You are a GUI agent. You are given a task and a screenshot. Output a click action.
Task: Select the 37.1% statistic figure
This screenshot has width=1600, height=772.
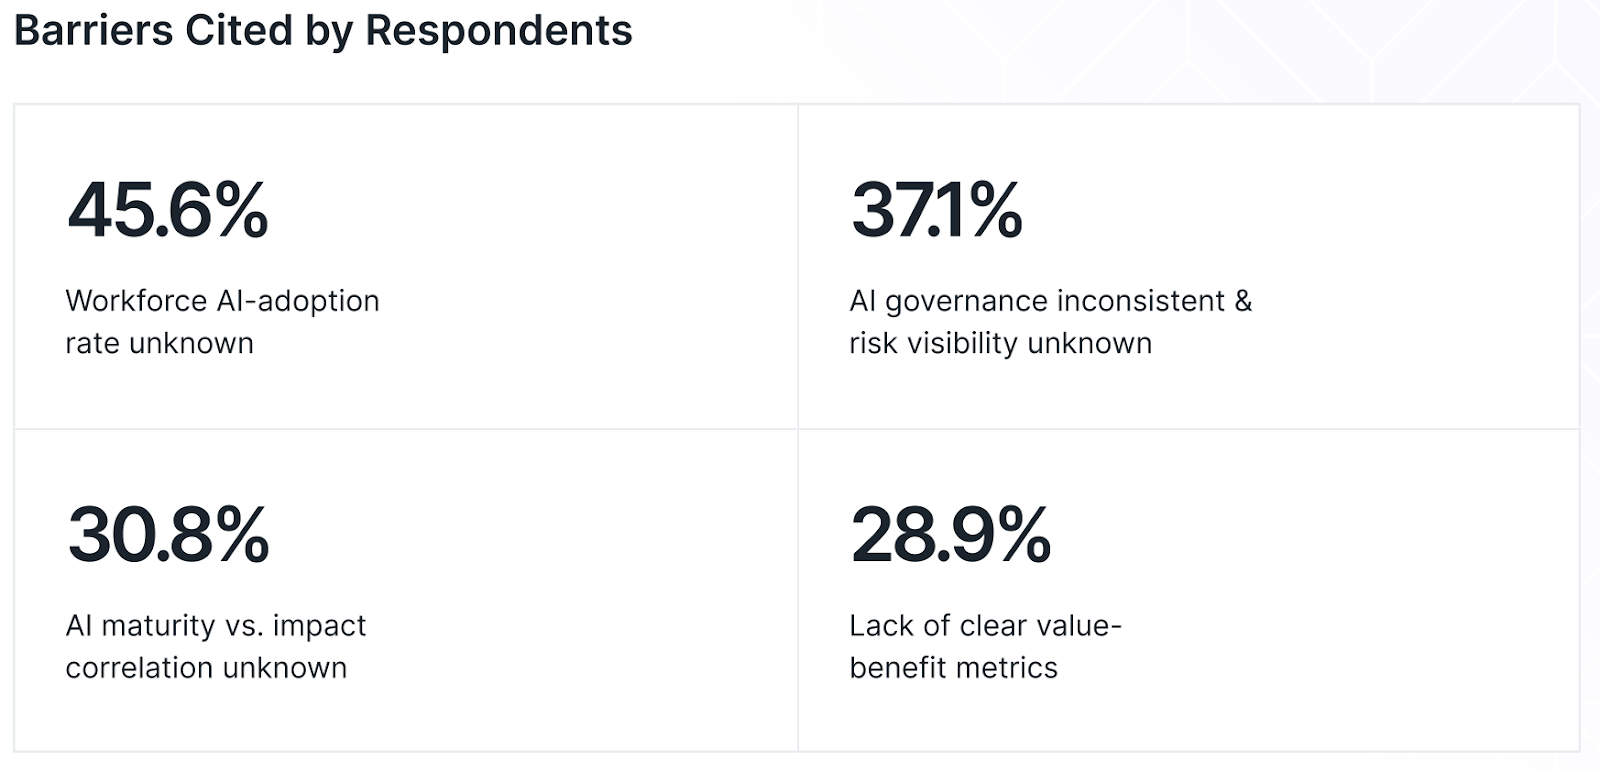[936, 210]
